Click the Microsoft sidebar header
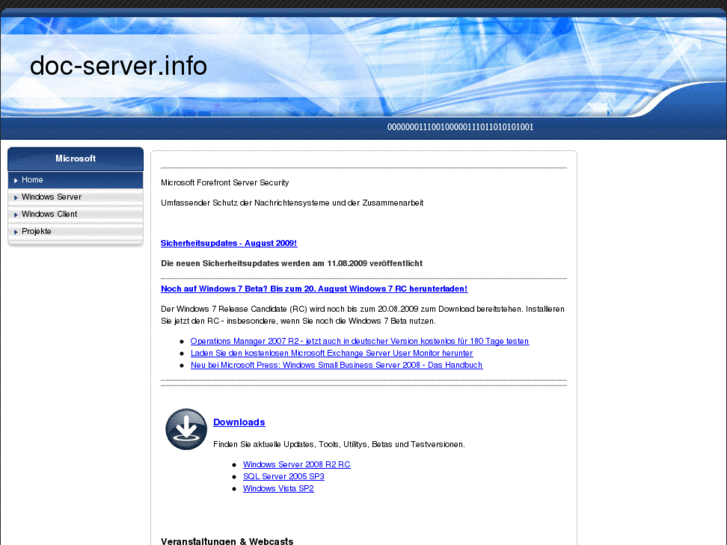This screenshot has height=545, width=727. tap(76, 159)
